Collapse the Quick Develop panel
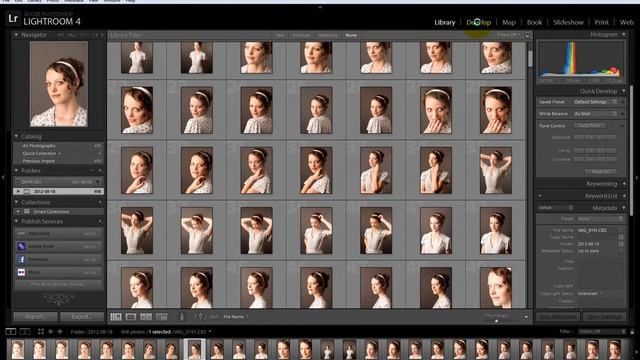Screen dimensions: 640x360 [x=624, y=91]
